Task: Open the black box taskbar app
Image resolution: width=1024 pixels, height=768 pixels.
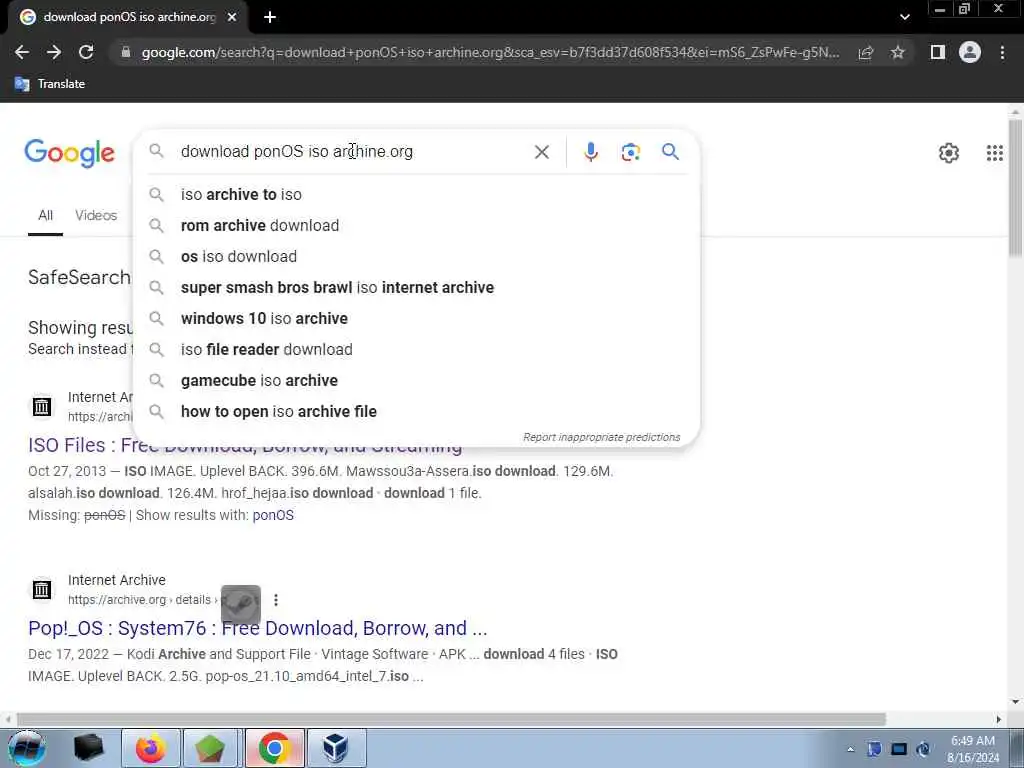Action: point(89,748)
